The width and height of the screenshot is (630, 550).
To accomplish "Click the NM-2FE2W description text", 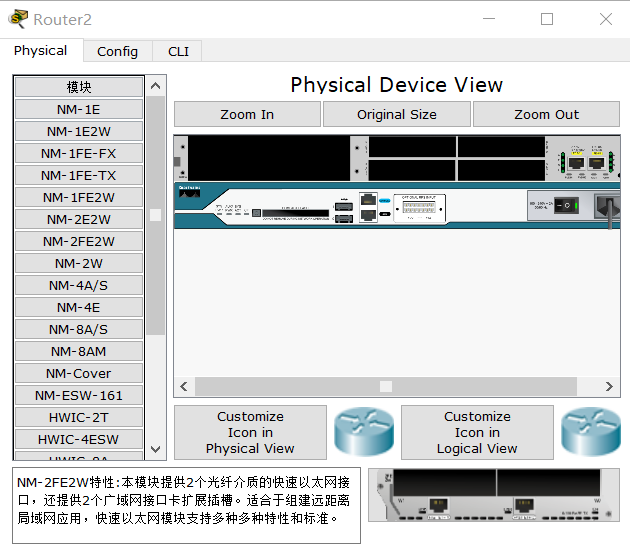I will click(x=183, y=500).
